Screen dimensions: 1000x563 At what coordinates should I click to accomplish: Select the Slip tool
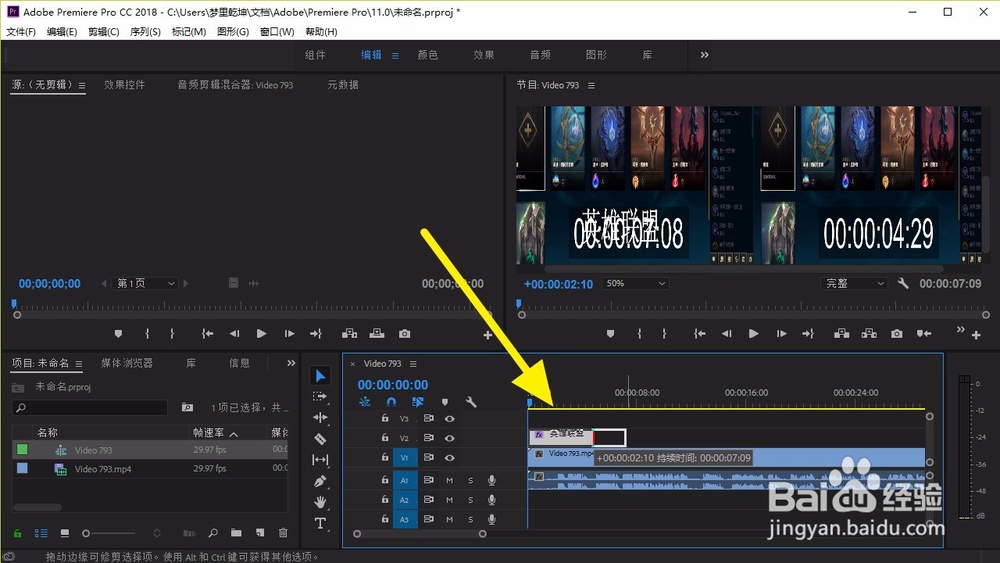pos(320,460)
